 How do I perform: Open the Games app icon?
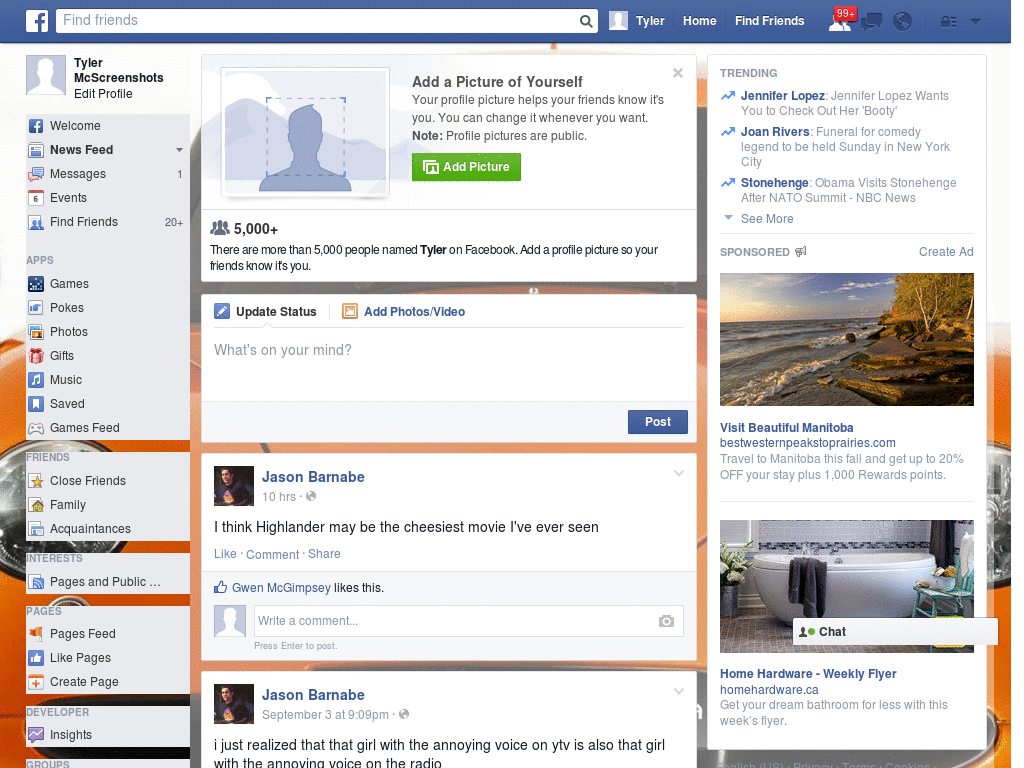[36, 284]
